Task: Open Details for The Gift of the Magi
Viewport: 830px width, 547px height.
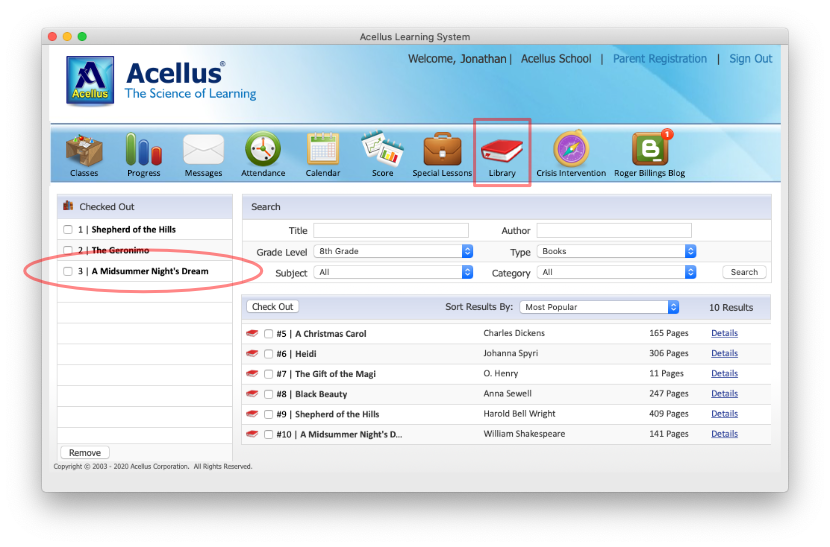Action: point(724,373)
